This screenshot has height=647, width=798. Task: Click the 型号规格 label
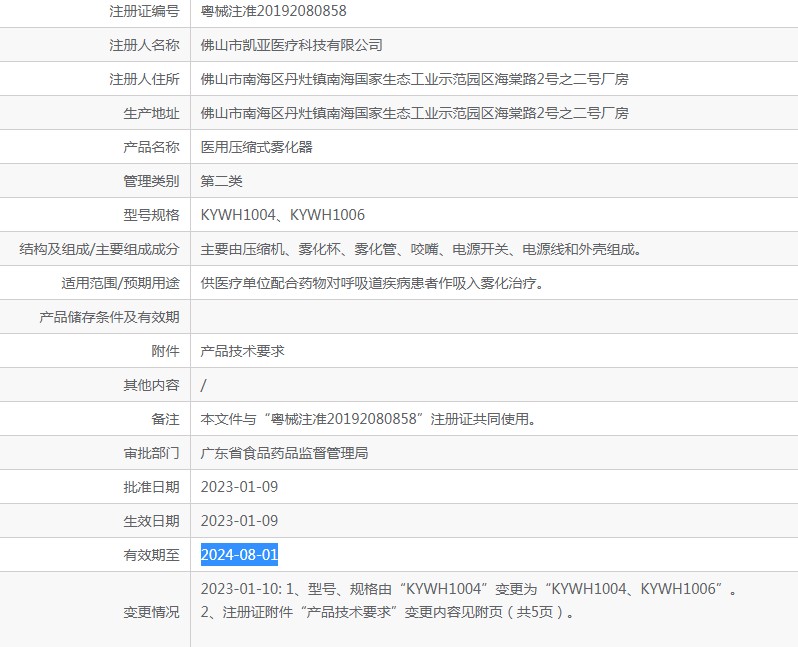(151, 215)
